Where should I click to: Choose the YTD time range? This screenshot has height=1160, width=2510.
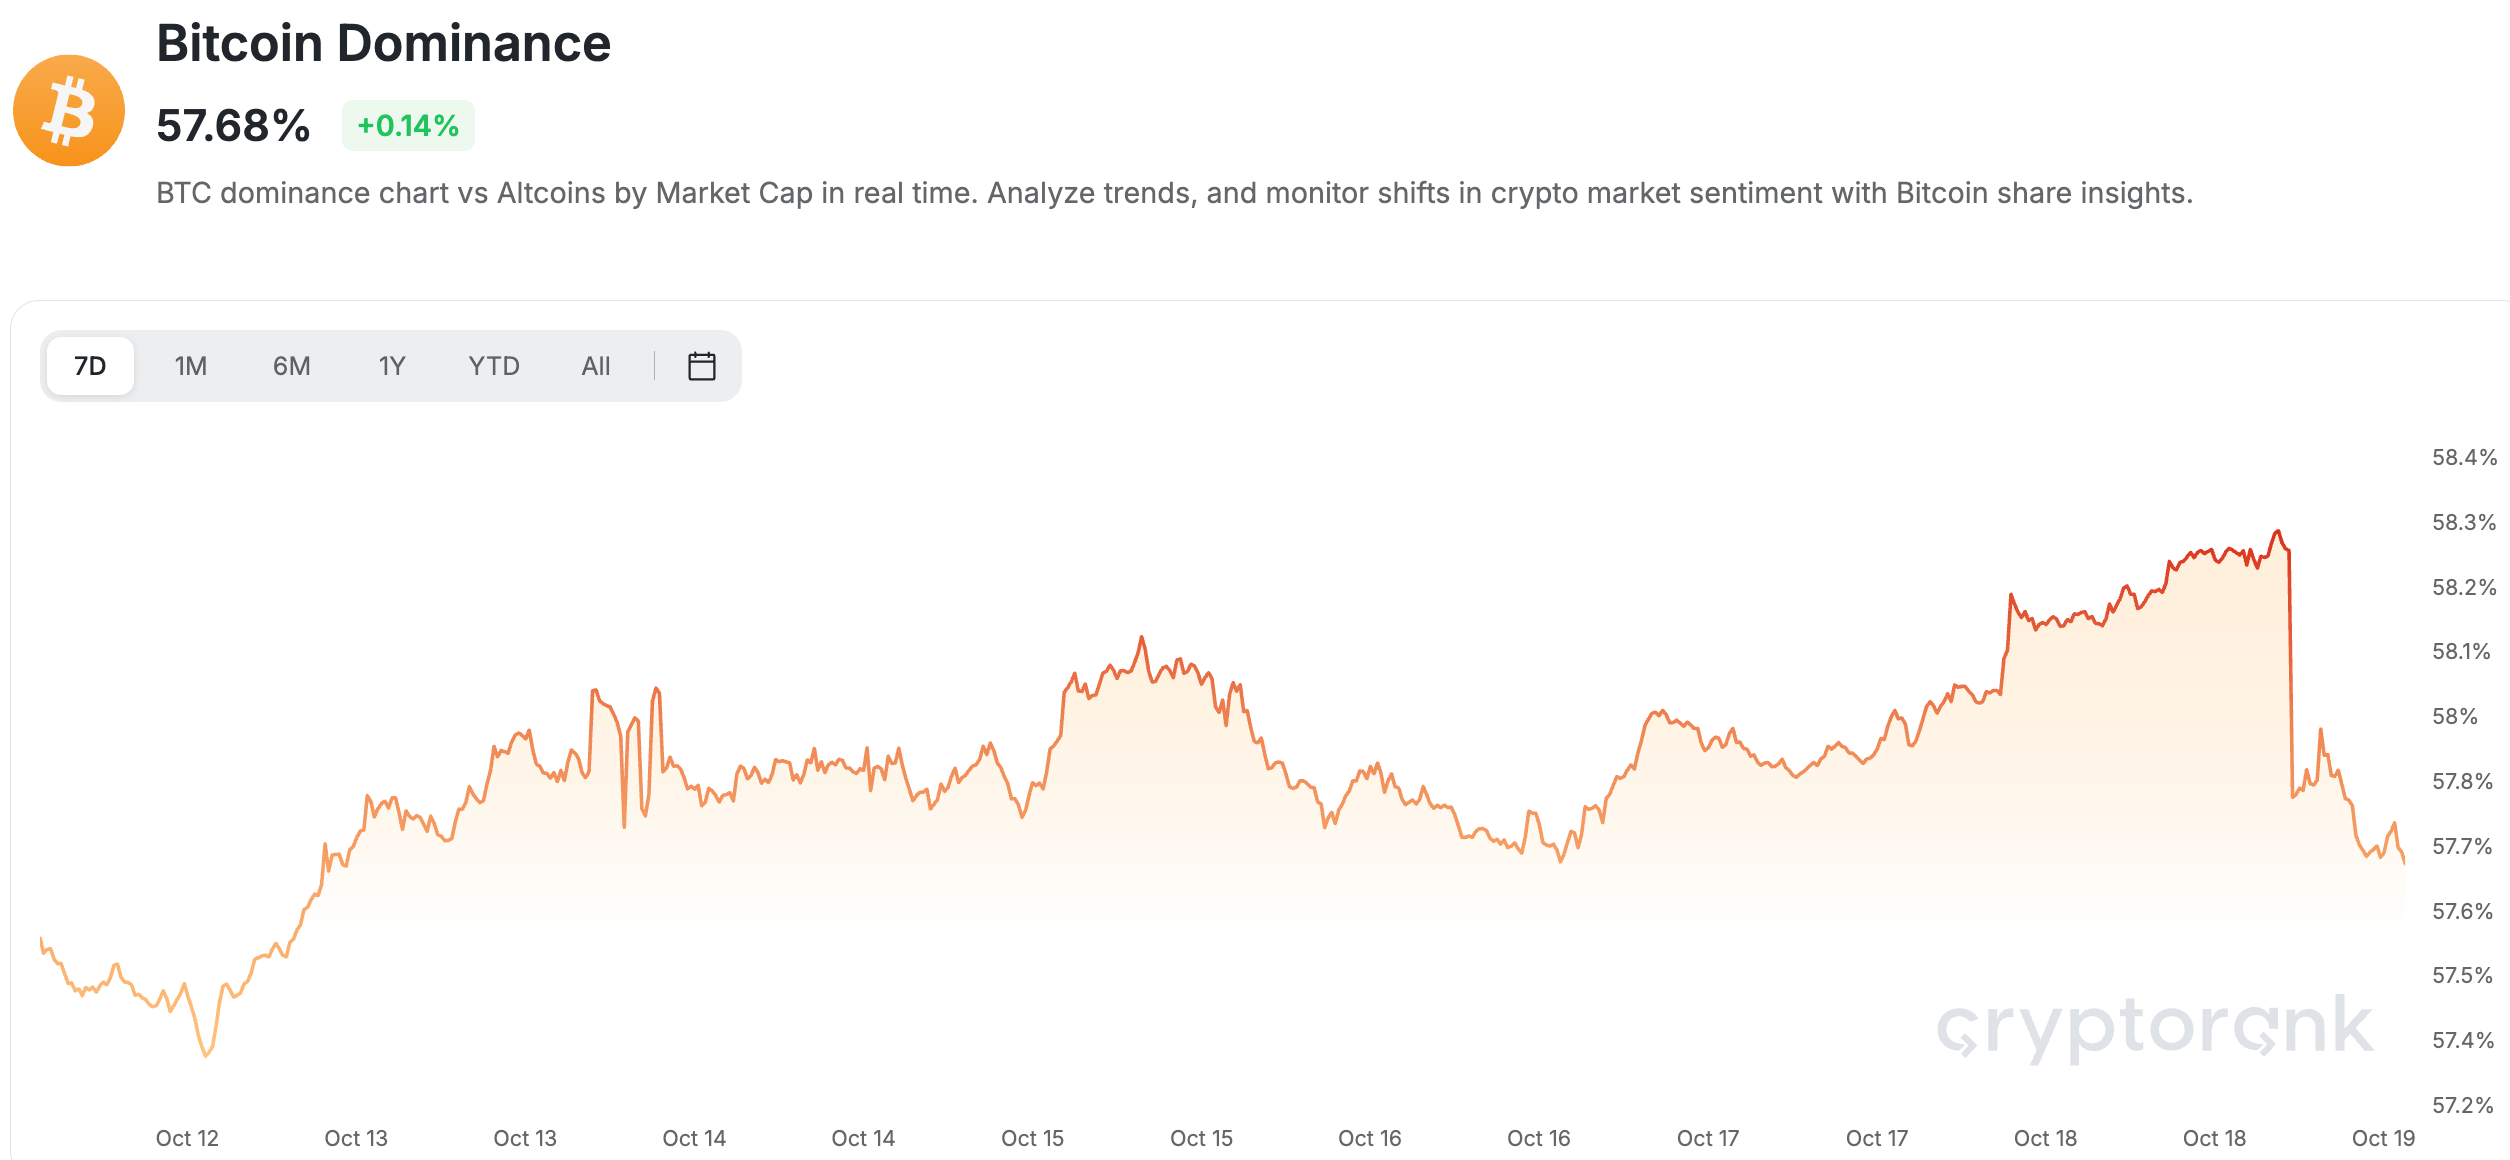tap(494, 366)
